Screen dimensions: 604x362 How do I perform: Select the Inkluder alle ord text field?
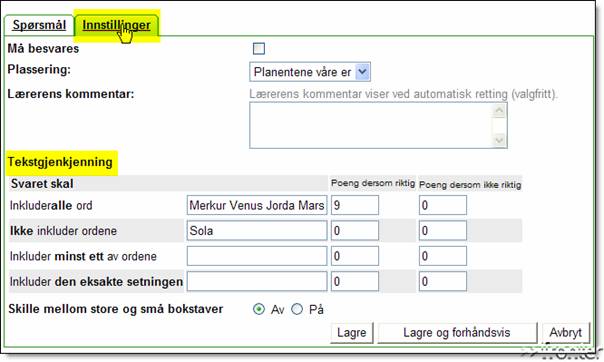[257, 205]
